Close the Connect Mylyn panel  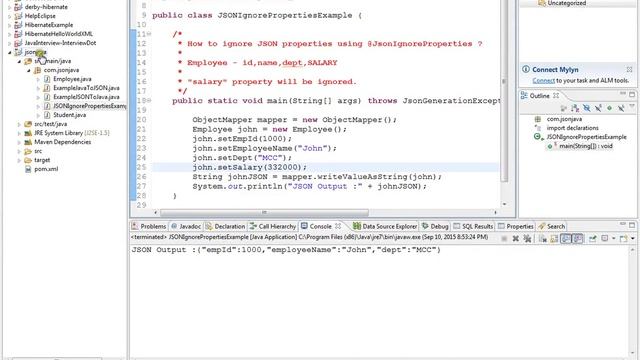[x=629, y=69]
